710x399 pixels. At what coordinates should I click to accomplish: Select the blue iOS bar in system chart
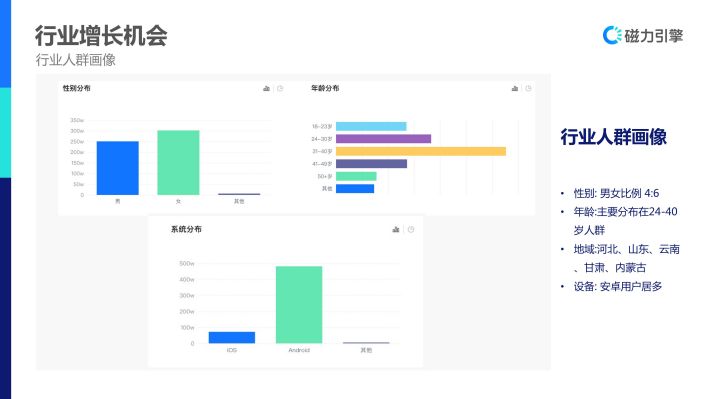pyautogui.click(x=232, y=337)
